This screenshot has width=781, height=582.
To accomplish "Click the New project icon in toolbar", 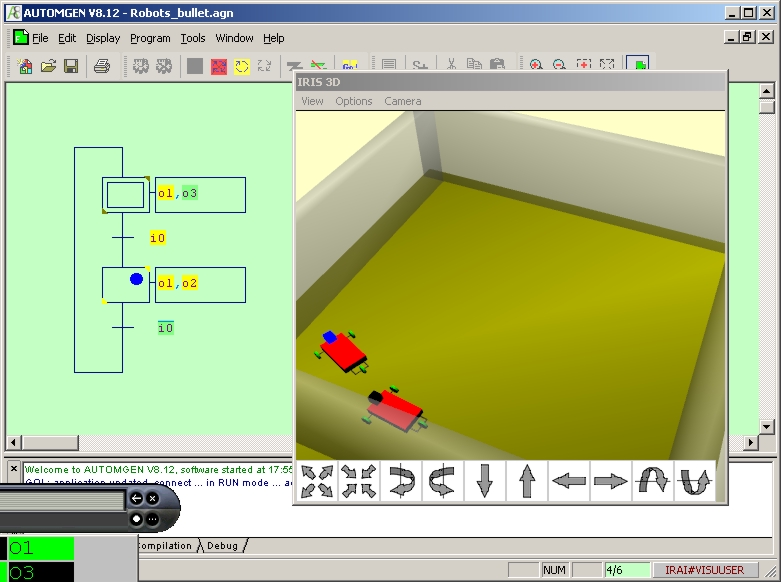I will [x=24, y=66].
